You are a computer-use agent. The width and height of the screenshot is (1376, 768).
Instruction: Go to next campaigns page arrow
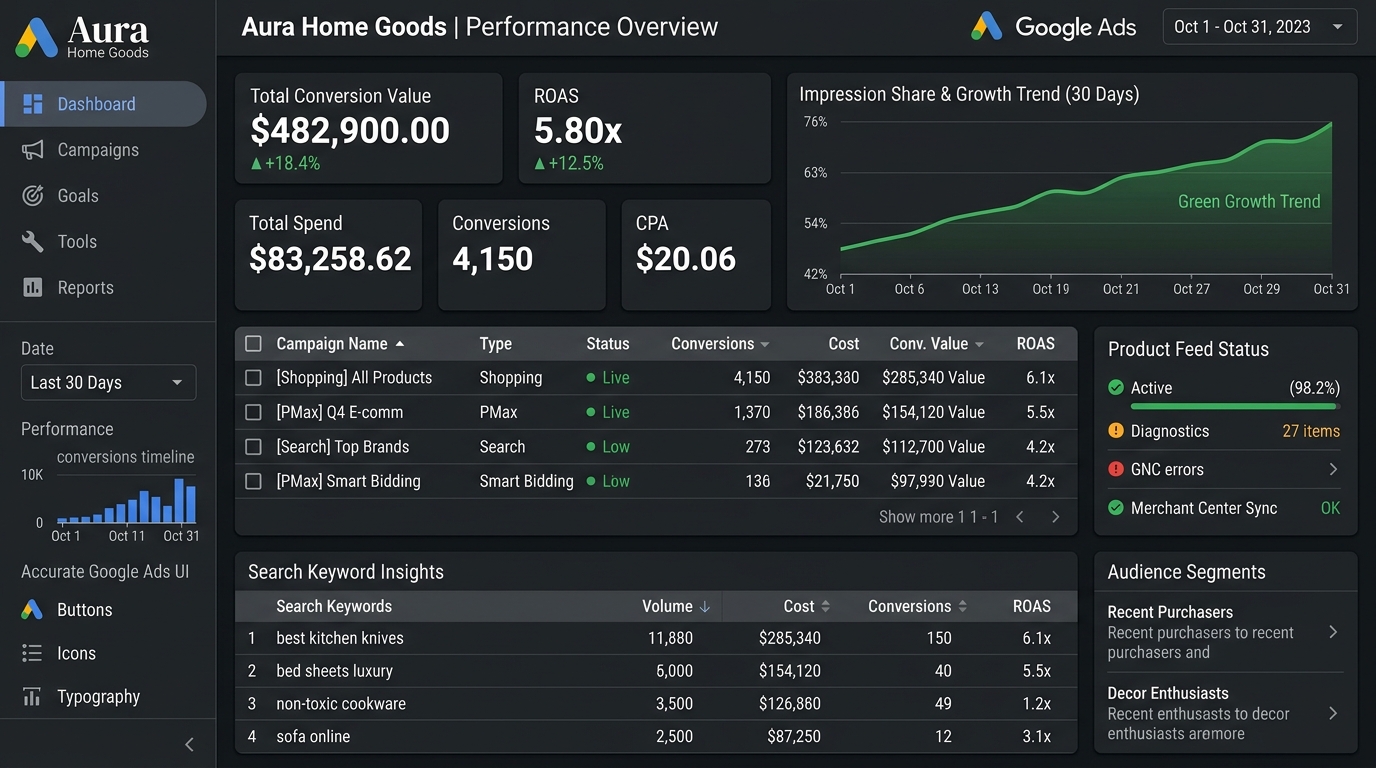click(x=1055, y=517)
